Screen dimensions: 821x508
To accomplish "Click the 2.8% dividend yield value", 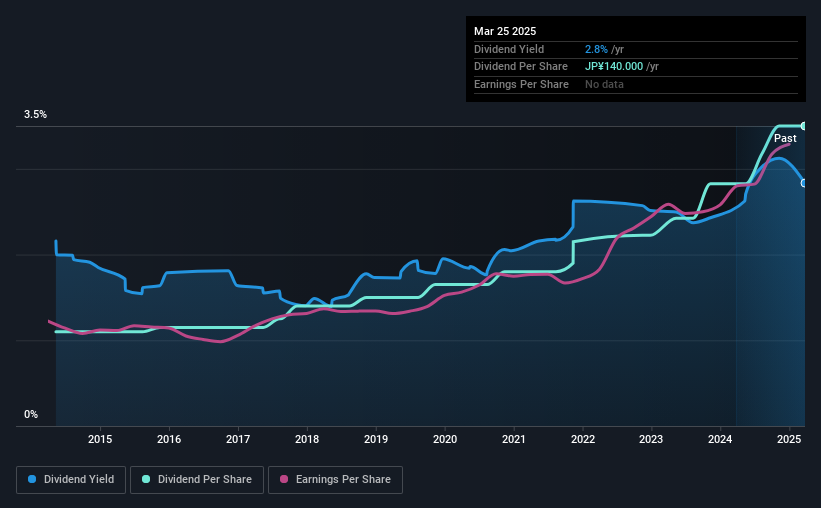I will tap(596, 49).
